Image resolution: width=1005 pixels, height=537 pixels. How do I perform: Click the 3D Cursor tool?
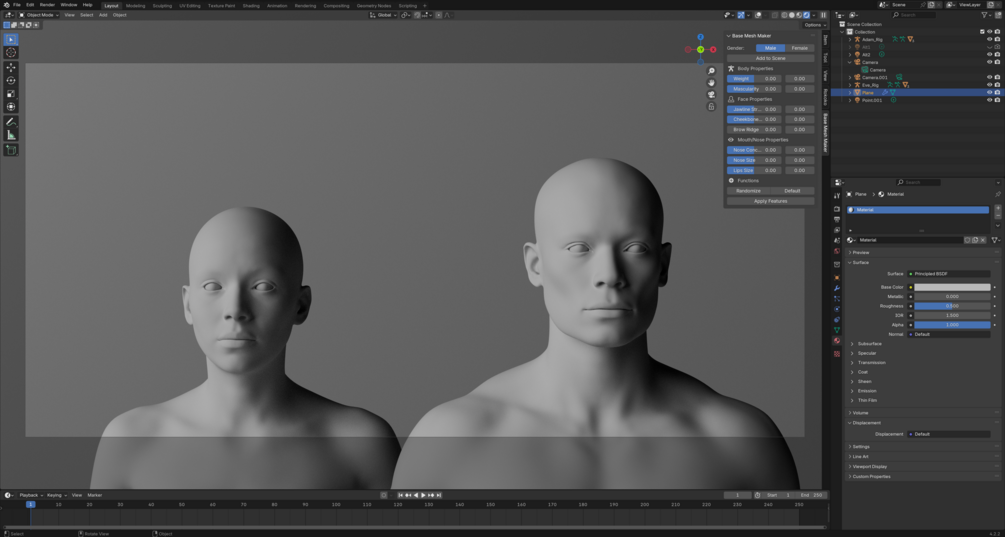[x=11, y=52]
